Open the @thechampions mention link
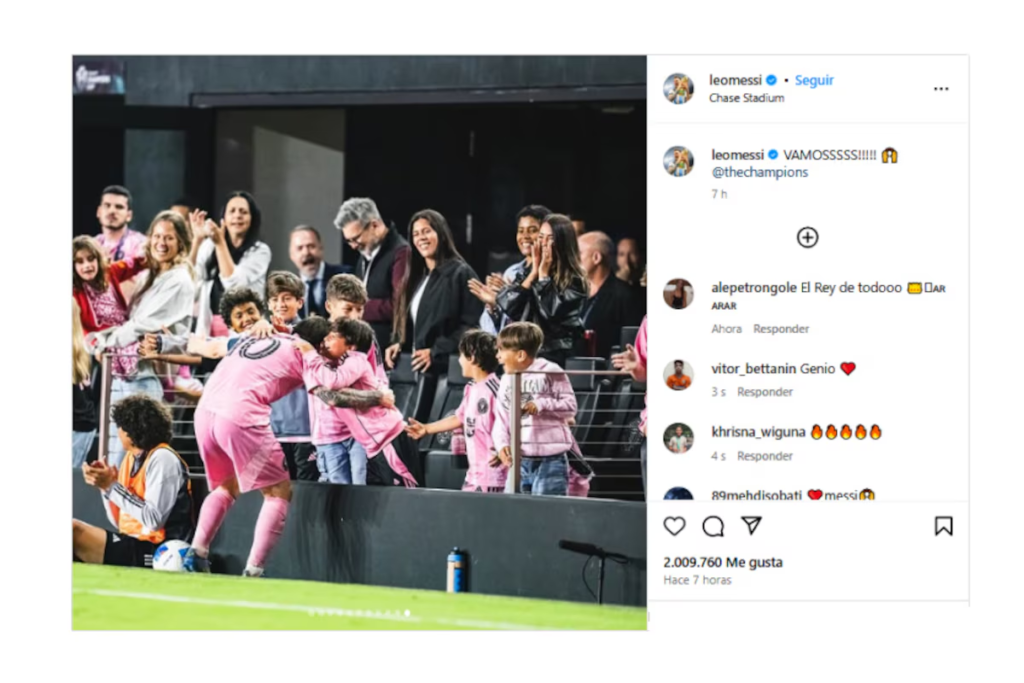1024x683 pixels. [760, 172]
